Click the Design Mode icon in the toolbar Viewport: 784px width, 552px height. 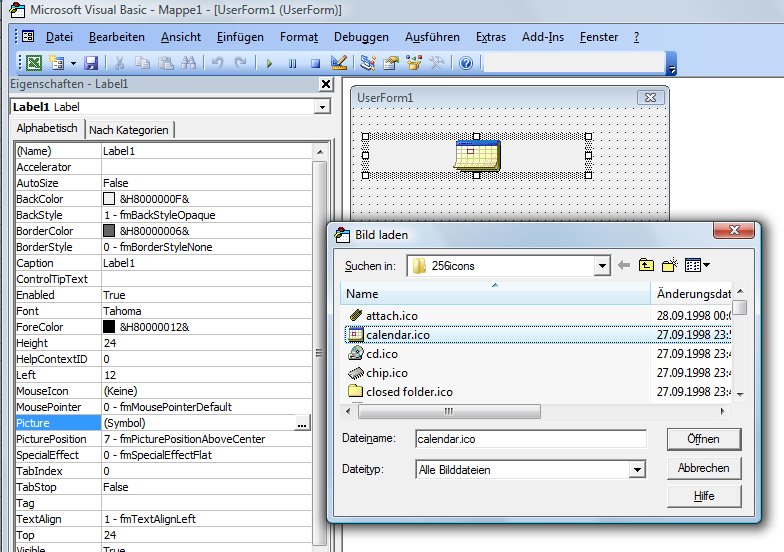point(338,63)
